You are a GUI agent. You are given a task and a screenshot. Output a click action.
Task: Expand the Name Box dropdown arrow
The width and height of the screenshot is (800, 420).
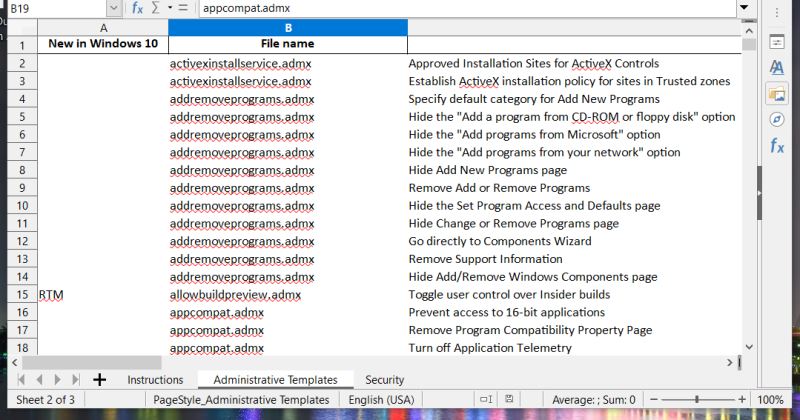click(x=114, y=8)
